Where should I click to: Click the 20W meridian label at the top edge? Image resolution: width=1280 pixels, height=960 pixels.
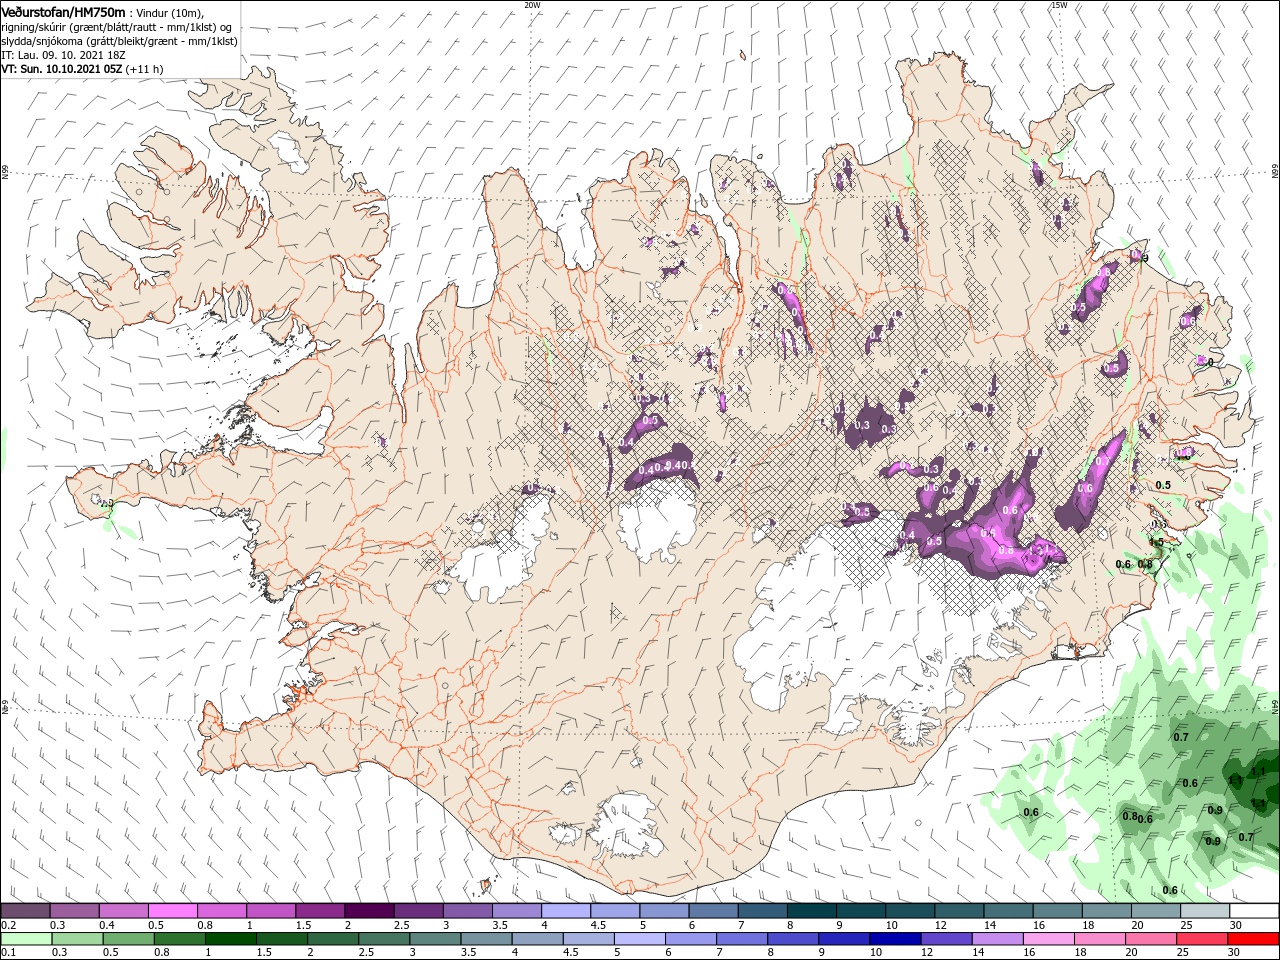pos(532,5)
